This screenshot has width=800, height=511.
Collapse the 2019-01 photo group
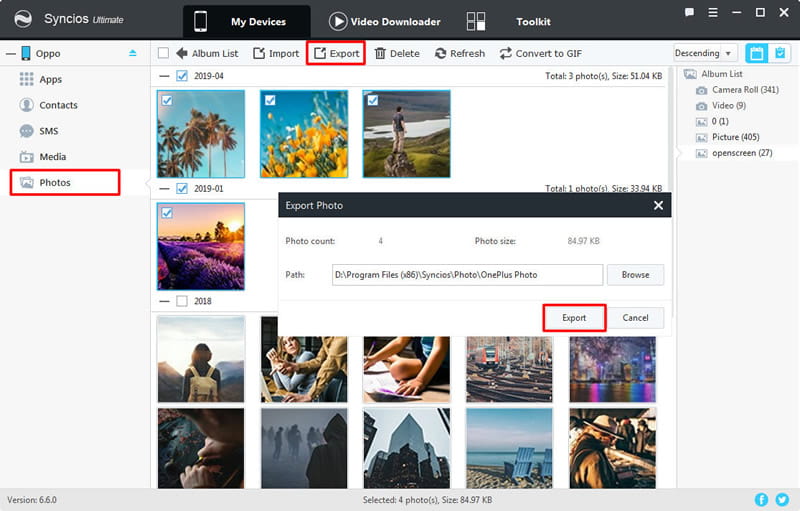(164, 189)
